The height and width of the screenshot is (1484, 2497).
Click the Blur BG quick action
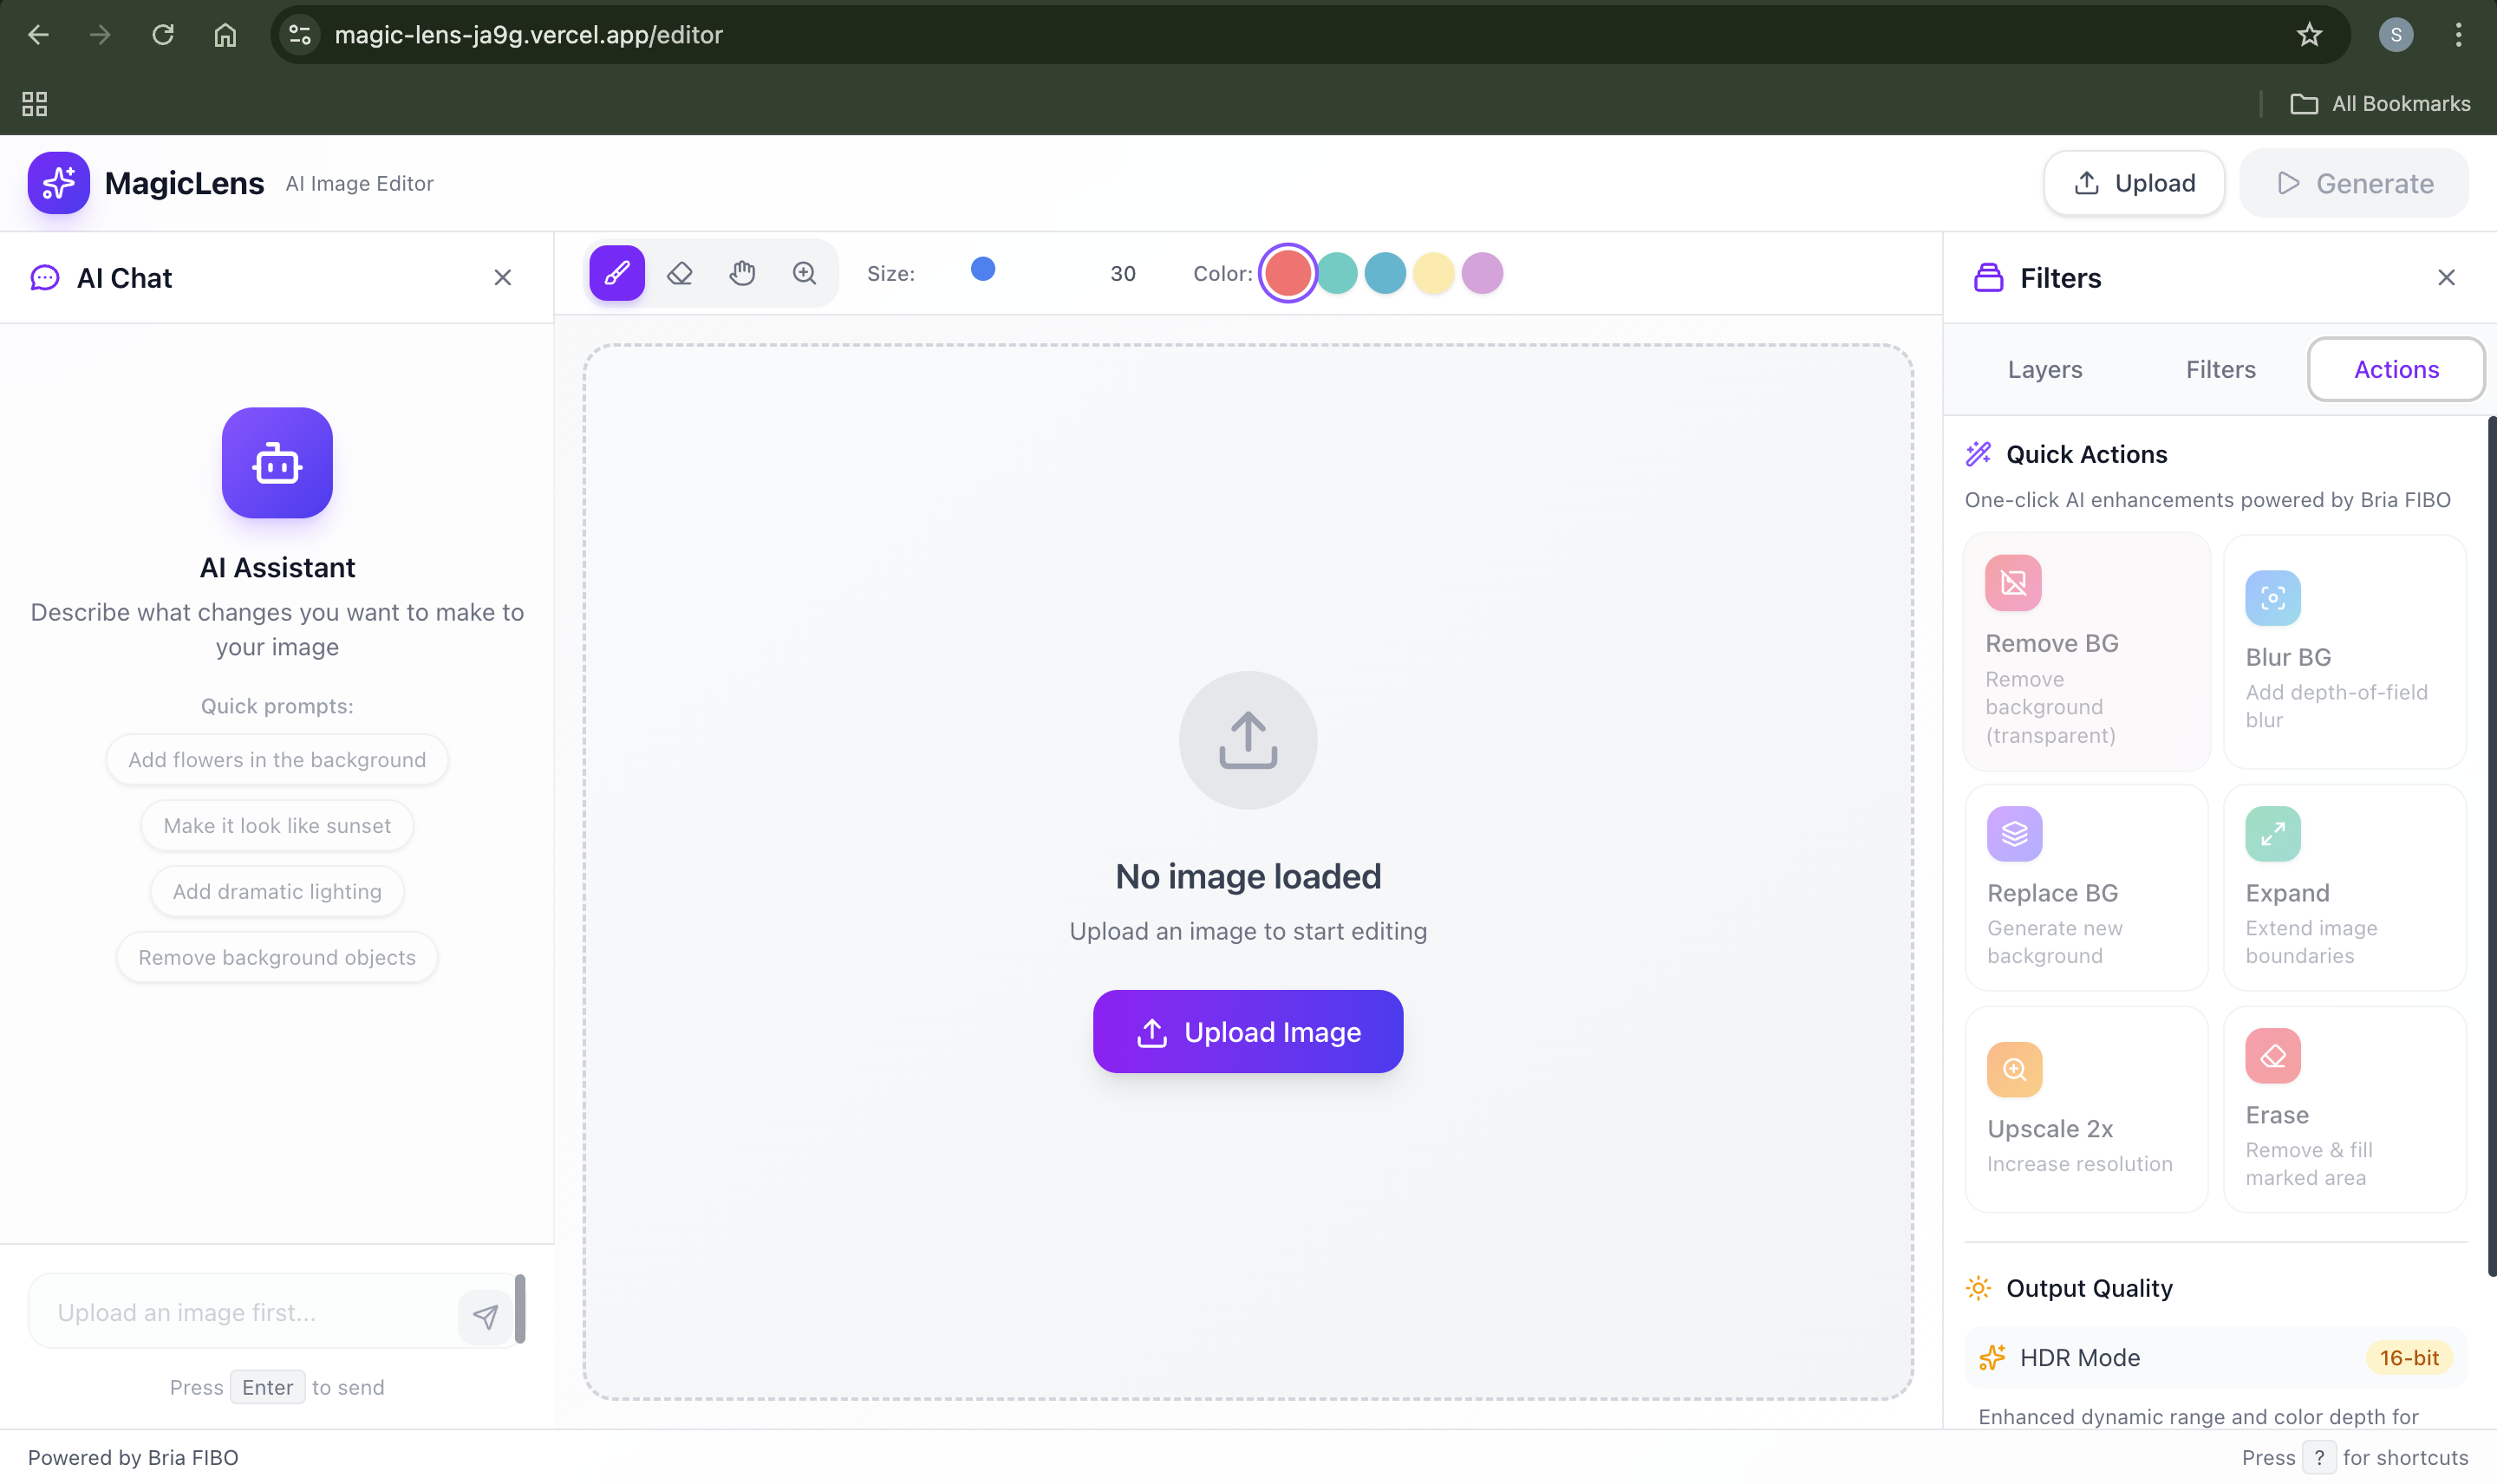pos(2344,652)
